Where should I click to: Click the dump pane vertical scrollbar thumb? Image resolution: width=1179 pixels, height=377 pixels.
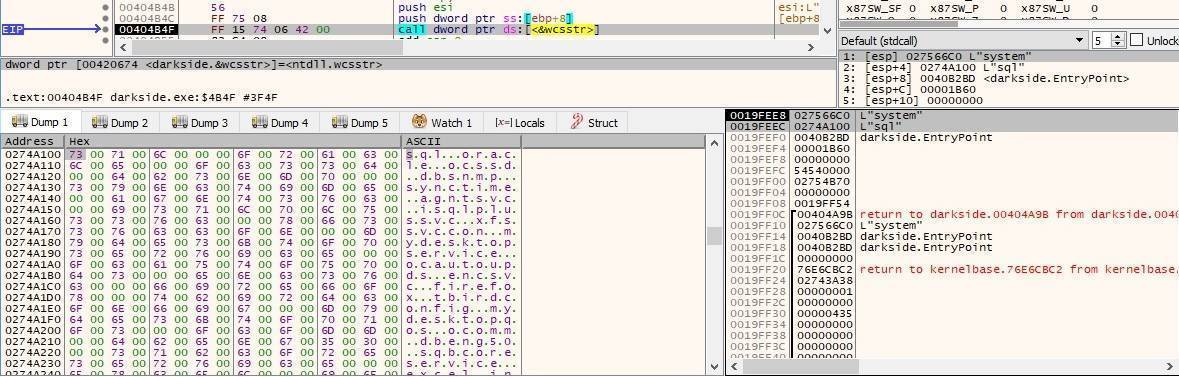coord(714,236)
